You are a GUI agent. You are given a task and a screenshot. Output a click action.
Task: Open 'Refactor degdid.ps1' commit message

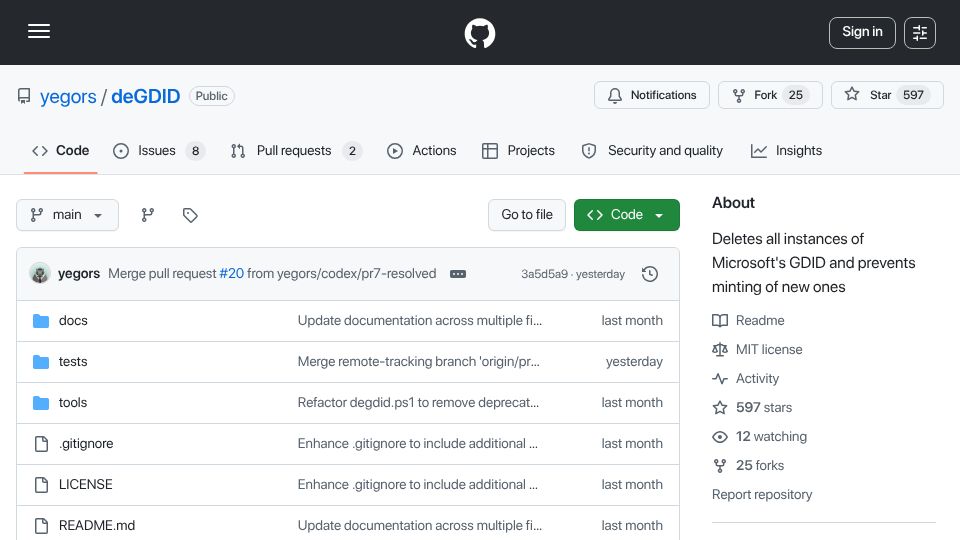click(x=418, y=403)
